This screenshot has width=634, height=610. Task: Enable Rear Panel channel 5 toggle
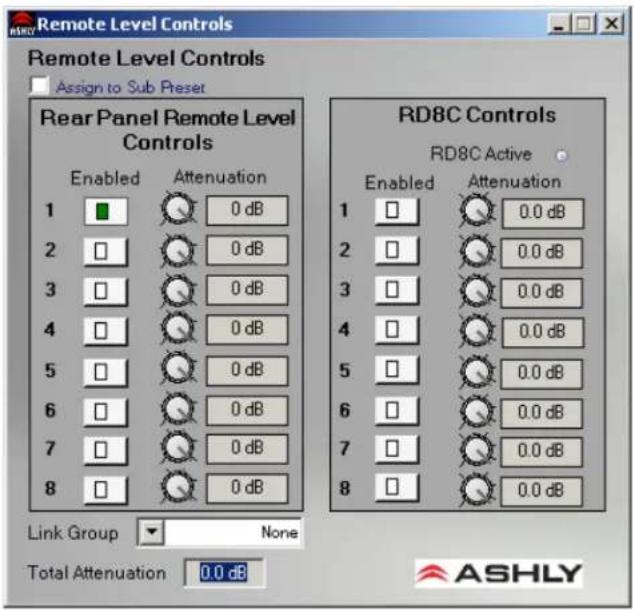click(x=105, y=372)
